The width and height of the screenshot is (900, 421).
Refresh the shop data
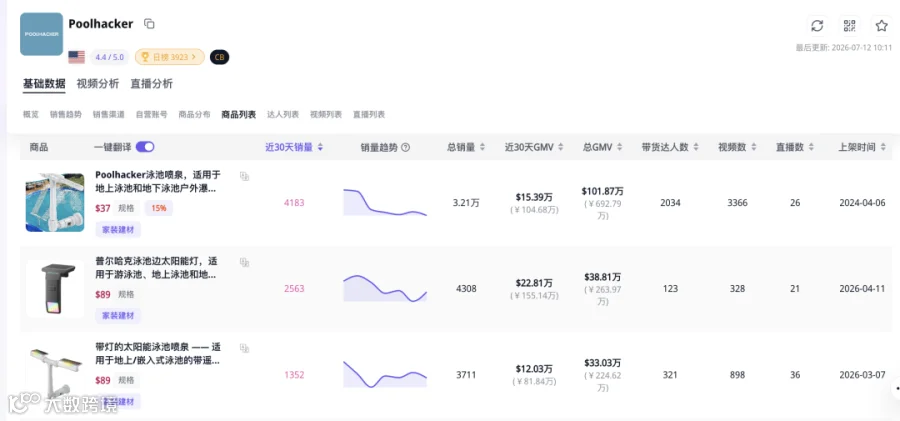tap(817, 25)
